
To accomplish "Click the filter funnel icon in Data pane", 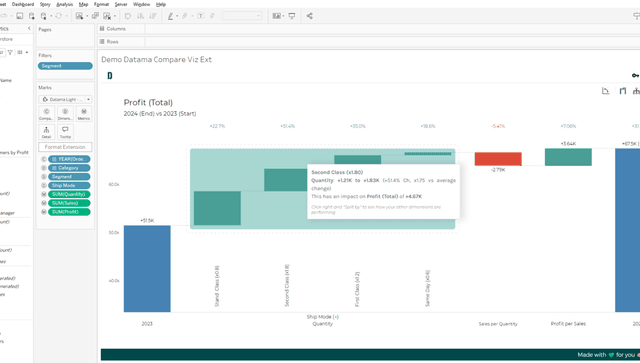I will [x=10, y=52].
